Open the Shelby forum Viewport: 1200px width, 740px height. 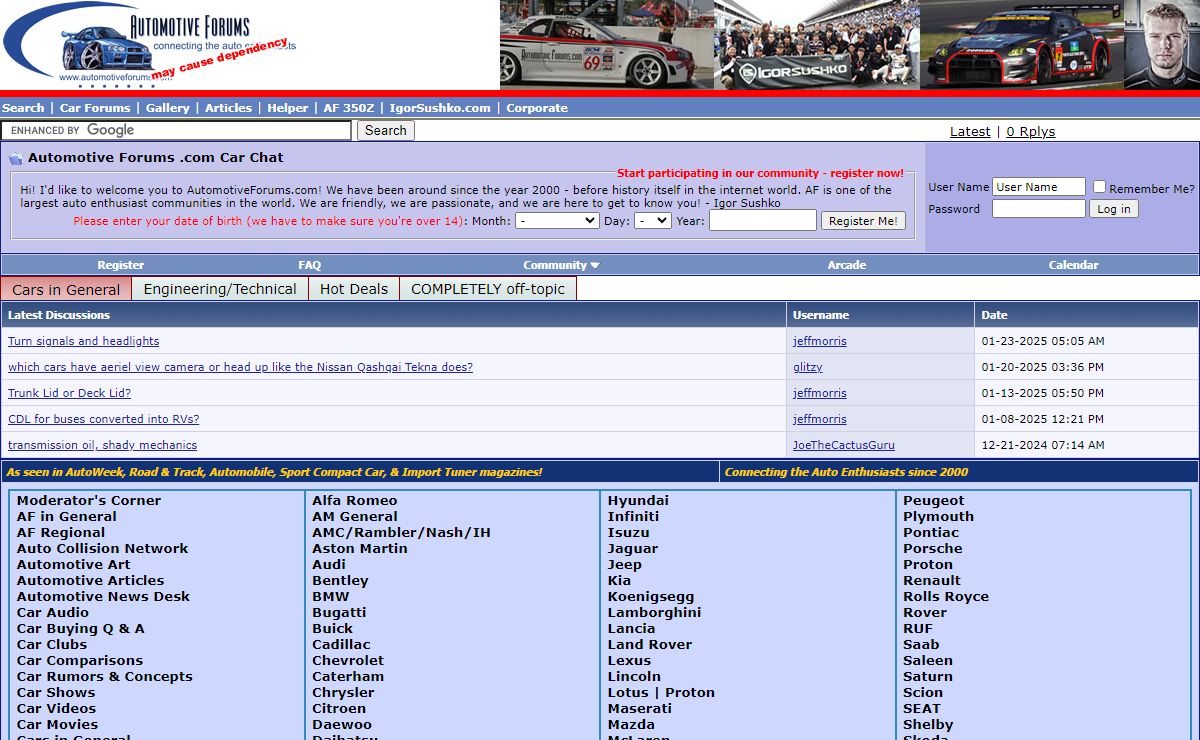coord(928,724)
